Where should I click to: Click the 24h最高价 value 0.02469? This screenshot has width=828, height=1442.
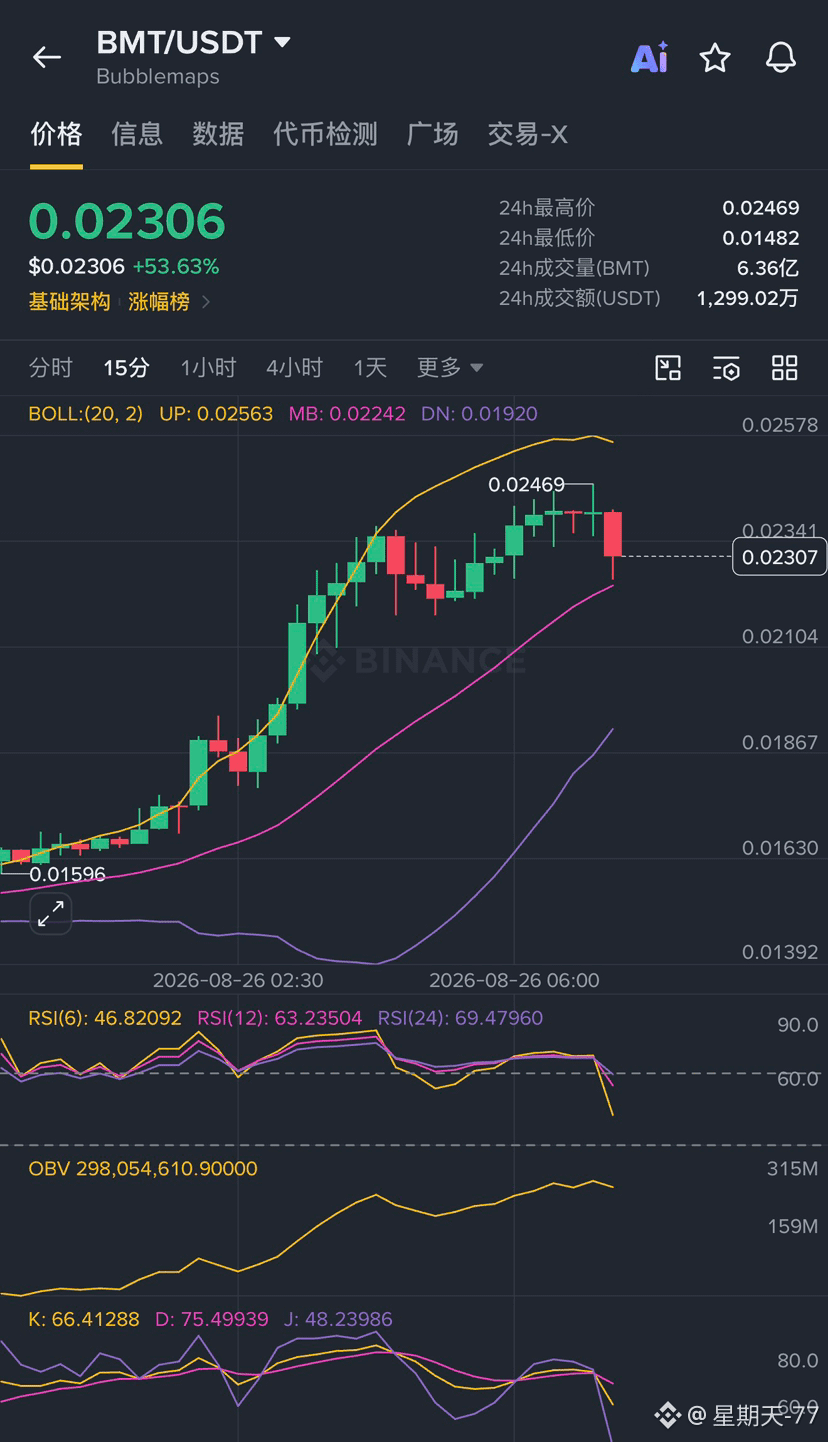tap(761, 208)
